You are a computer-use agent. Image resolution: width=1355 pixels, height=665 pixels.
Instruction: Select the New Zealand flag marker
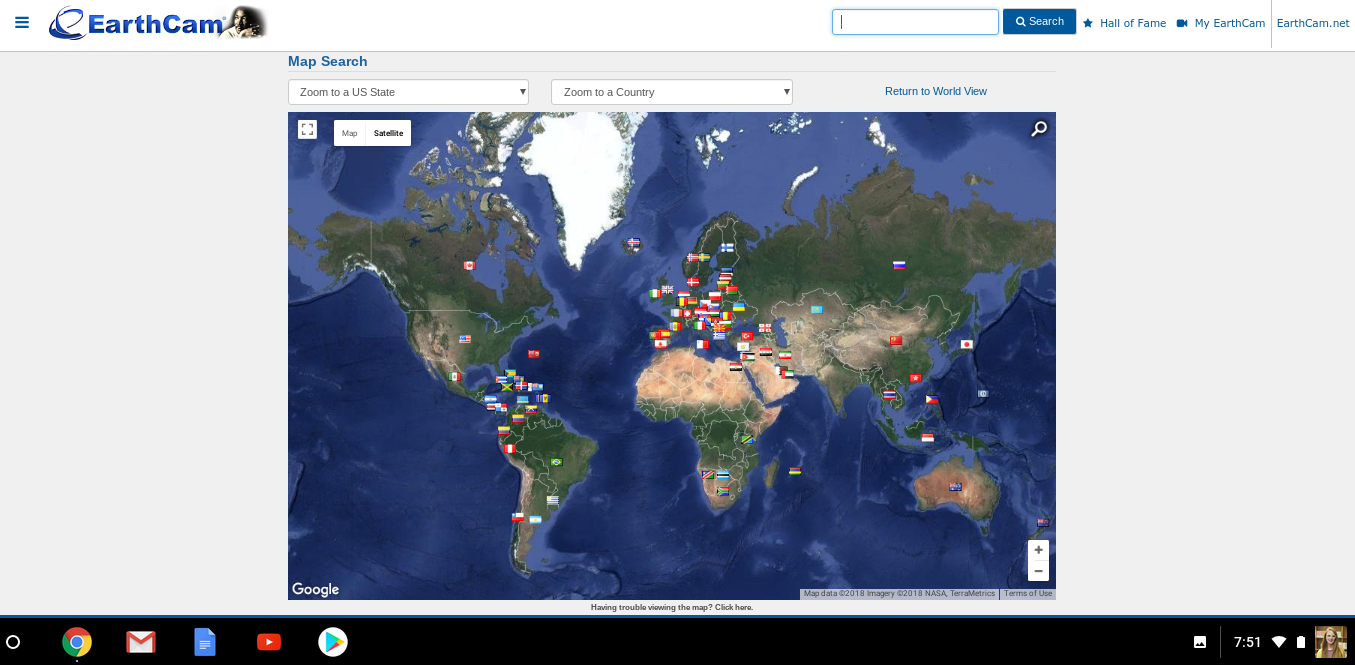pos(1043,523)
